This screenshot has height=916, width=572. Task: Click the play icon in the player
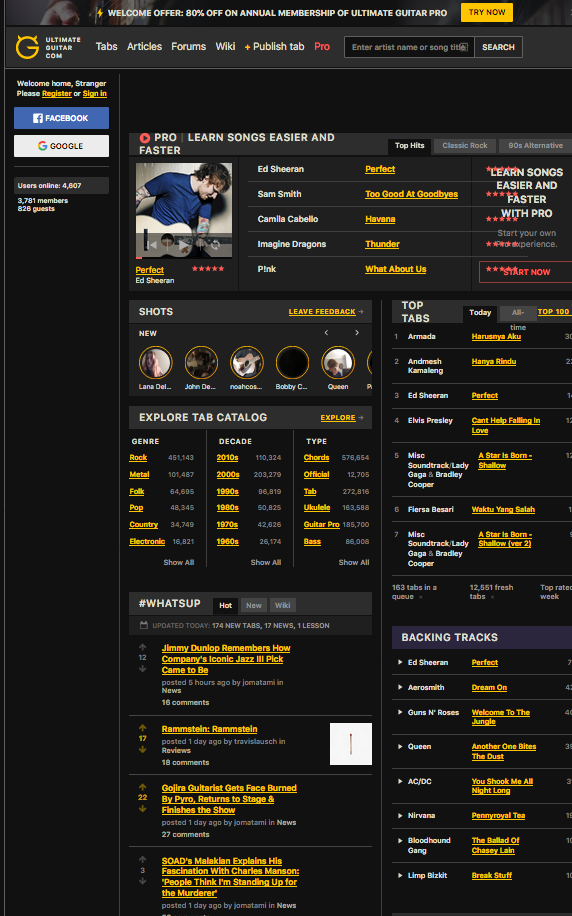183,244
